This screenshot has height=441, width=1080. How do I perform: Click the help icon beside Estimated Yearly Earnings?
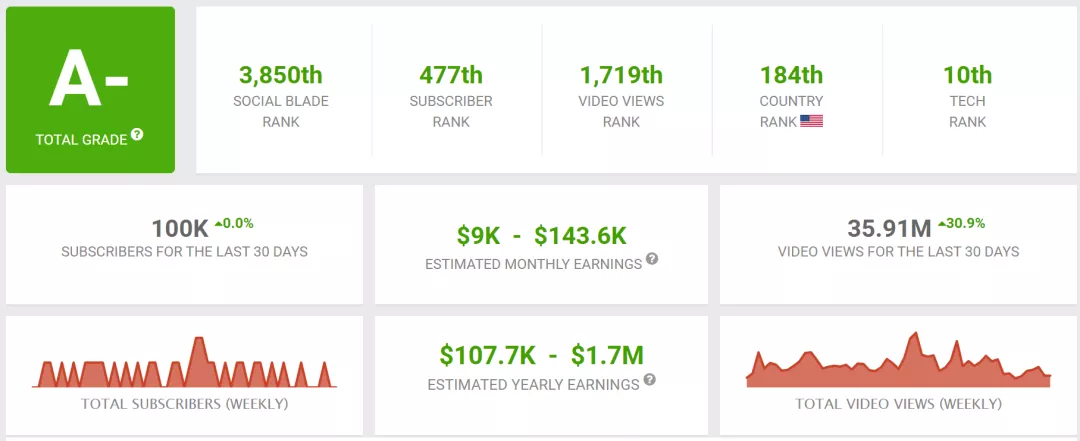(x=650, y=380)
